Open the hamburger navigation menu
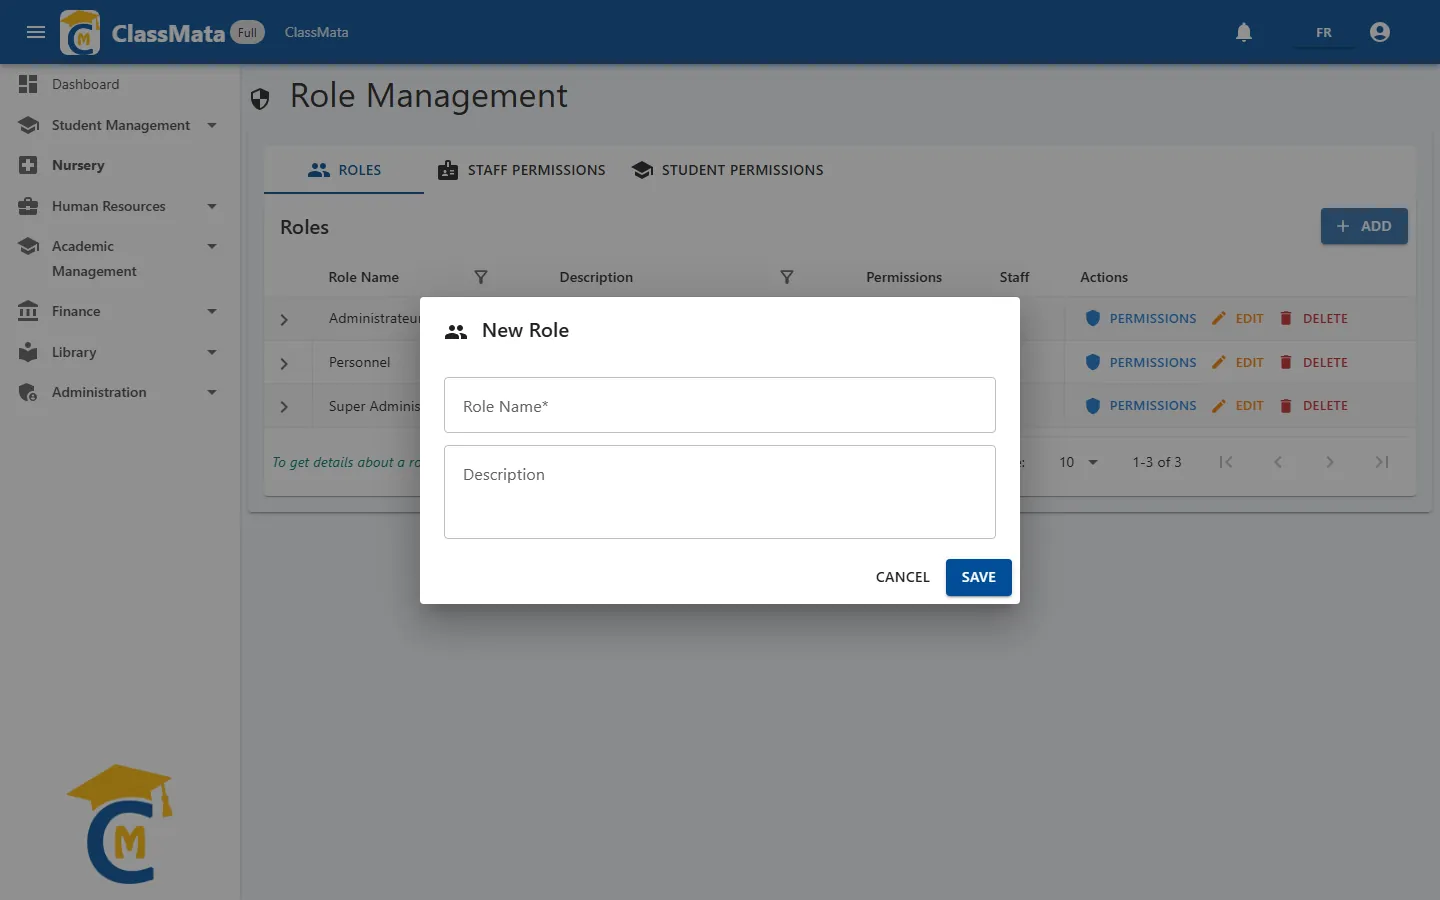 36,32
